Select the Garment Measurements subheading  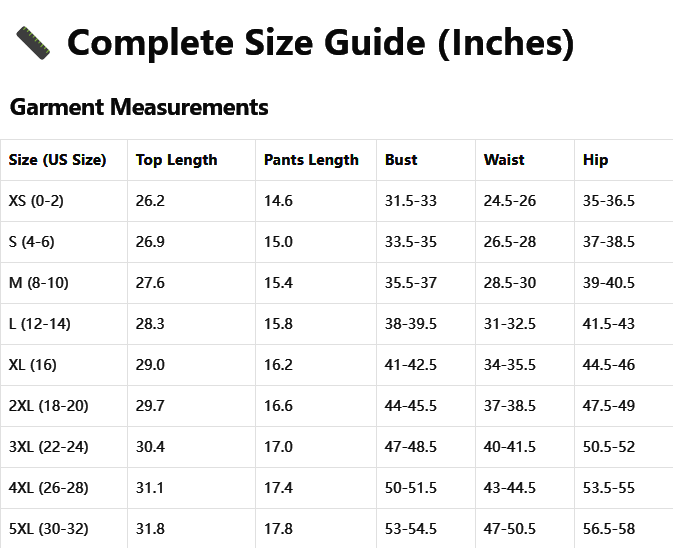click(x=139, y=107)
